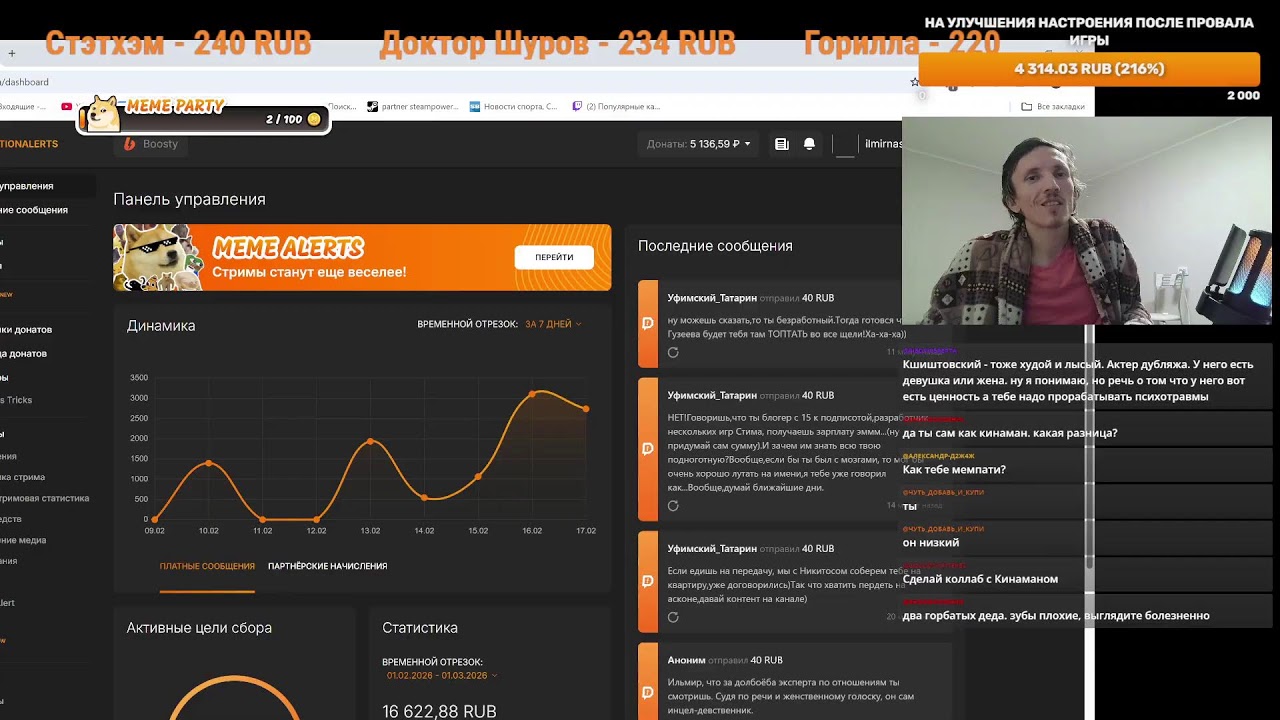Open the user avatar in the header
The image size is (1280, 720).
[x=845, y=144]
